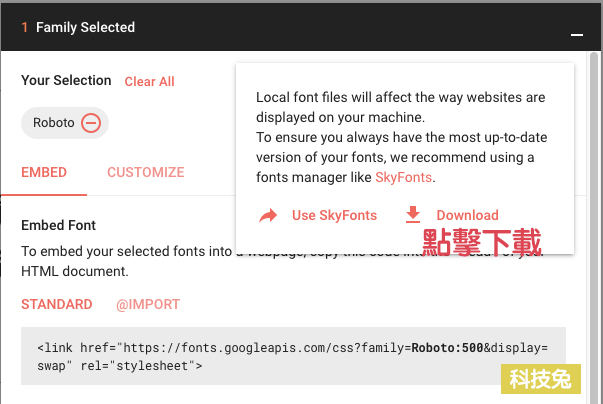Click the Your Selection label
603x404 pixels.
66,80
